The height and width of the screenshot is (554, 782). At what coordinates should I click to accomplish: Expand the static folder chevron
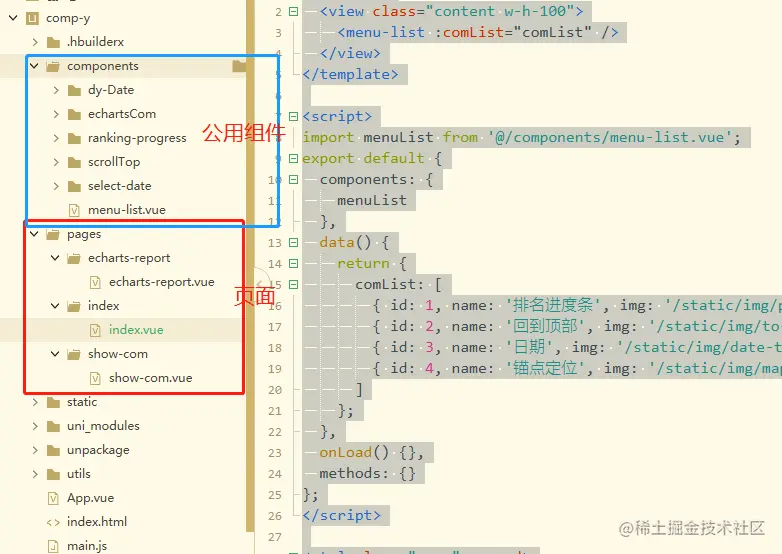[x=35, y=402]
